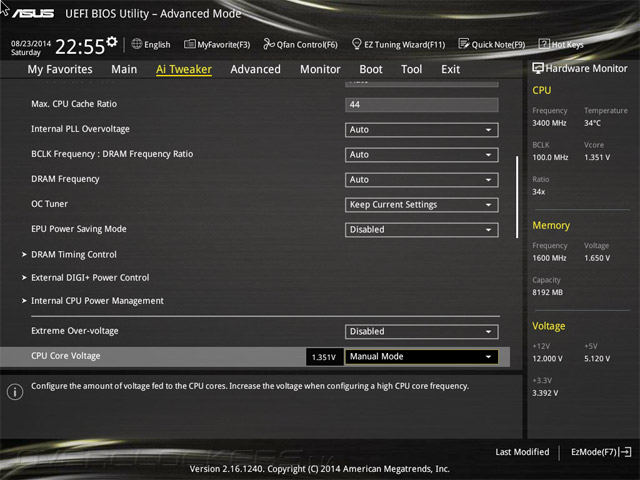This screenshot has width=640, height=480.
Task: Open Internal PLL Overvoltage dropdown
Action: 422,130
